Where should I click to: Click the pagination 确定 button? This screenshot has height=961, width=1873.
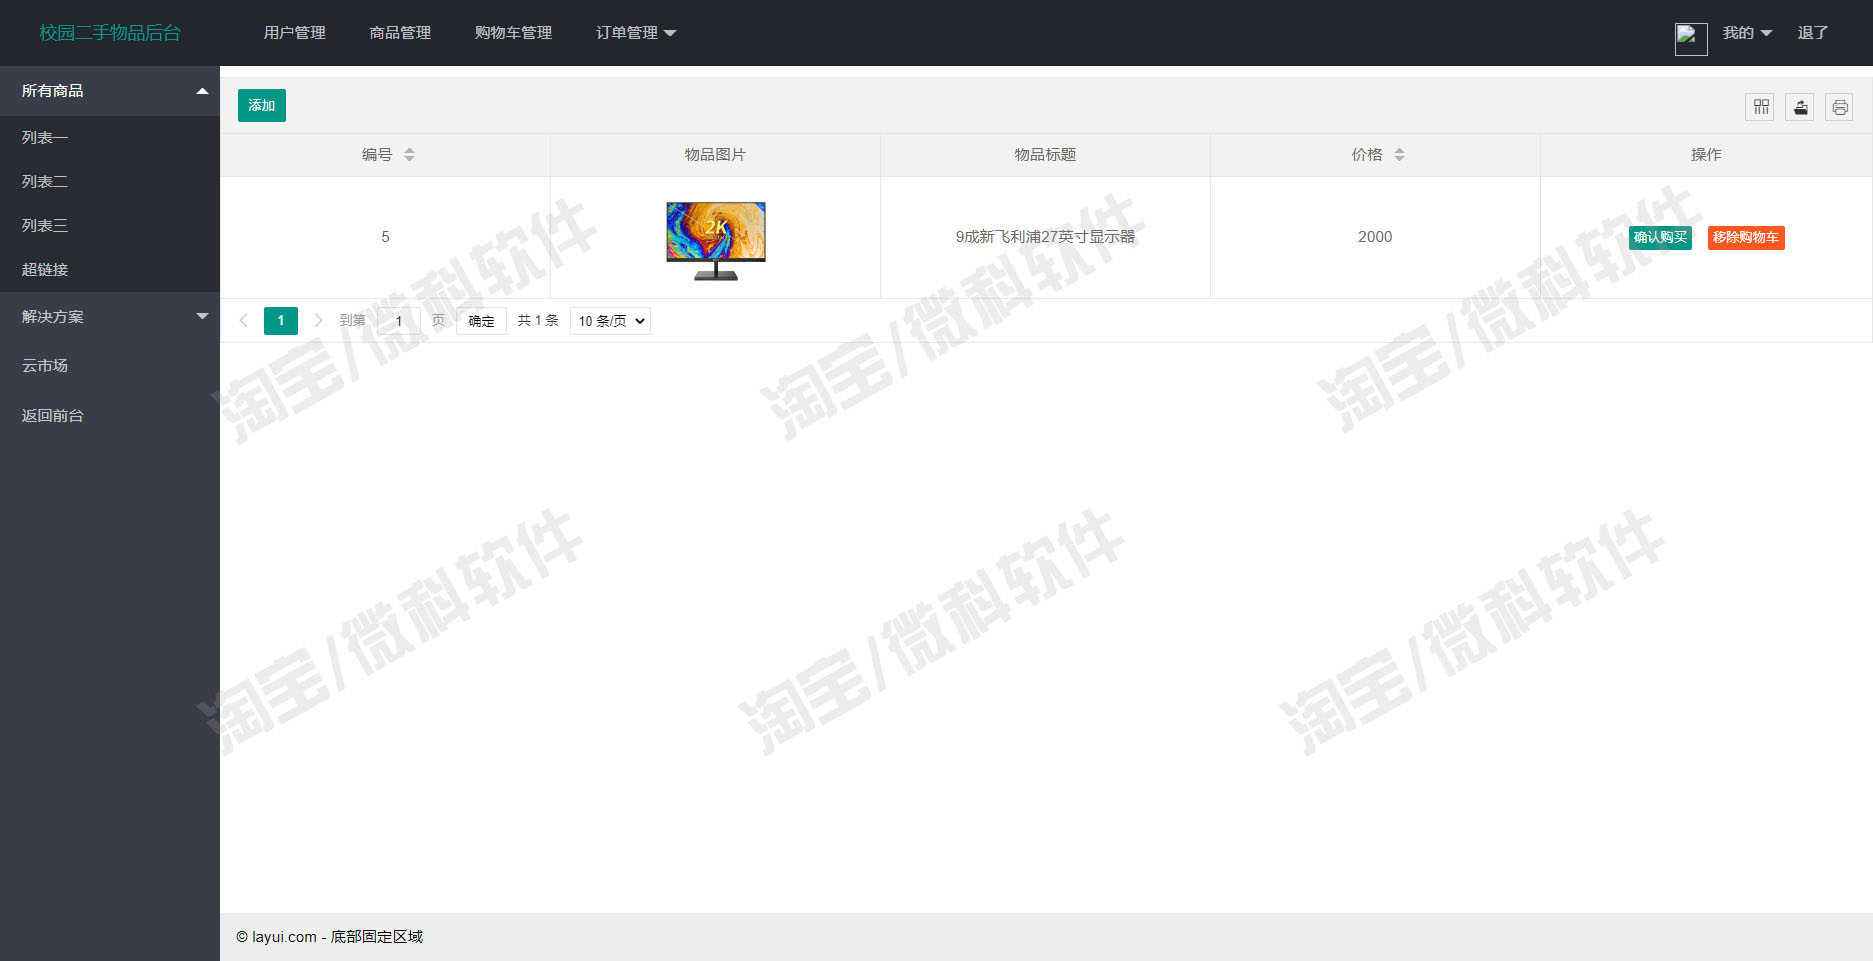tap(481, 321)
